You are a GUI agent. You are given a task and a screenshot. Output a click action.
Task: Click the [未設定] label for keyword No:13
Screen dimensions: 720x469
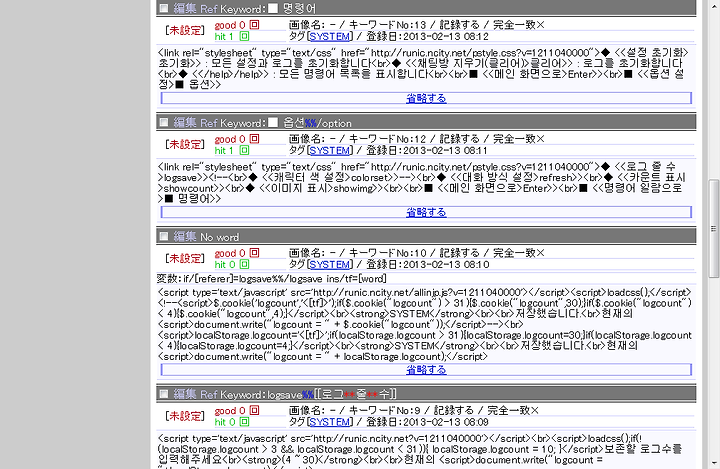click(185, 30)
